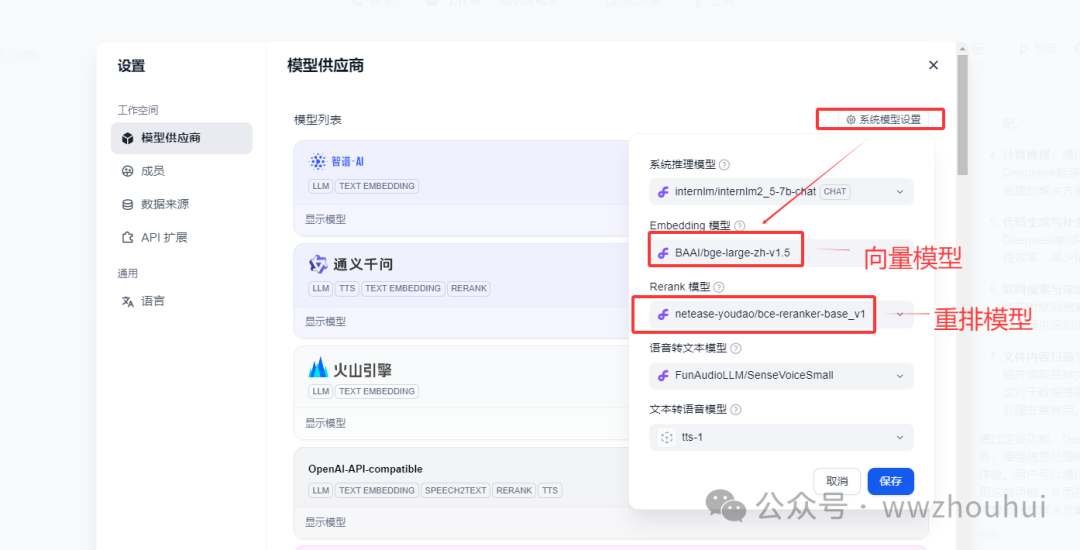Click the 模型供应商 cube icon in sidebar
Image resolution: width=1080 pixels, height=550 pixels.
pos(127,138)
